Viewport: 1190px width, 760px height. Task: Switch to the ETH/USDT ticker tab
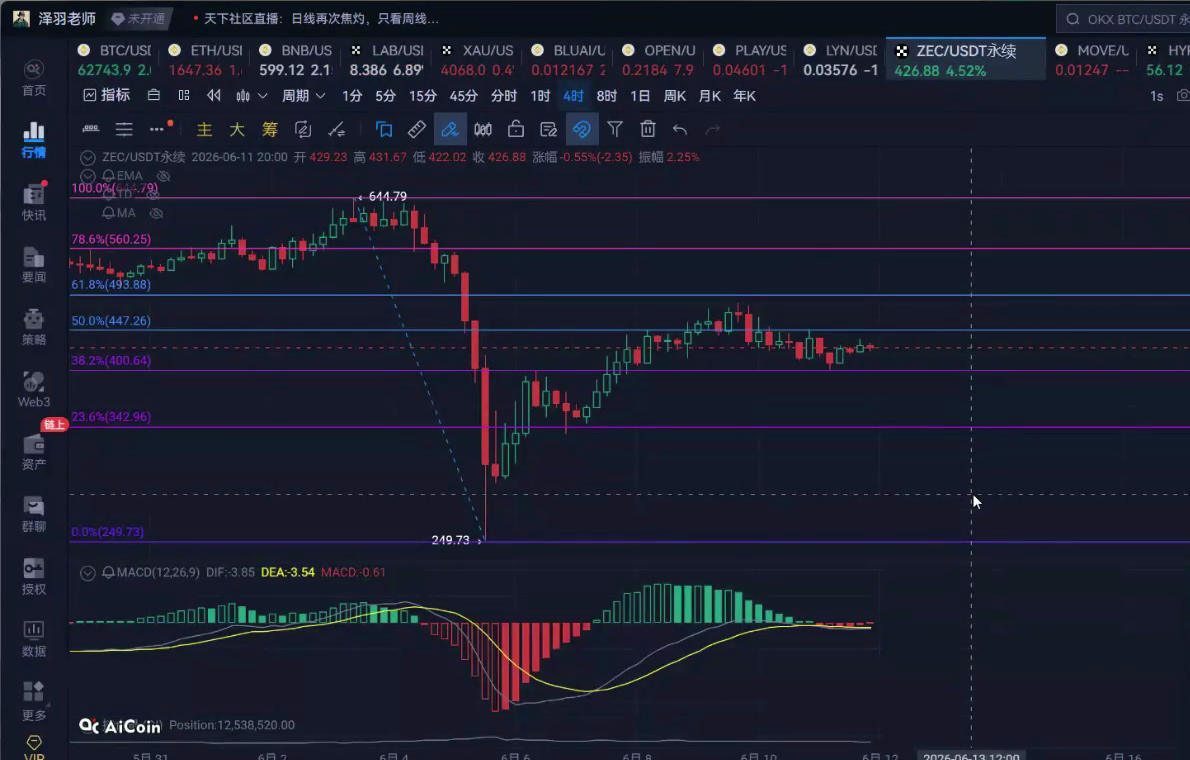[x=206, y=60]
